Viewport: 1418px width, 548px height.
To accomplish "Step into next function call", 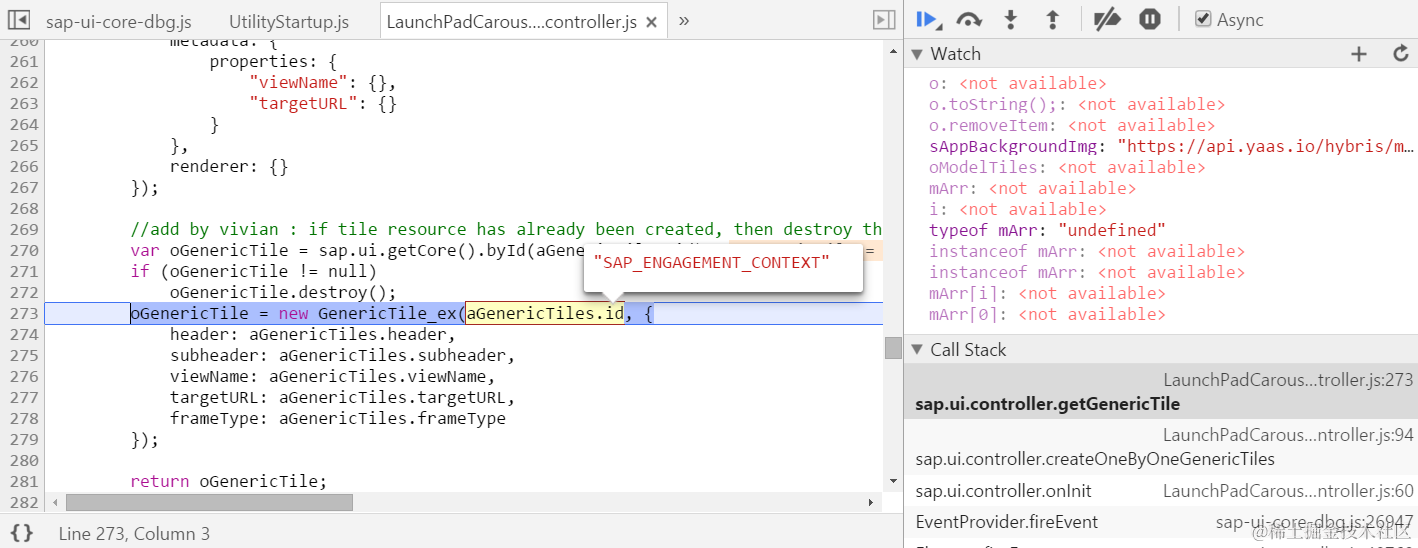I will (1011, 19).
